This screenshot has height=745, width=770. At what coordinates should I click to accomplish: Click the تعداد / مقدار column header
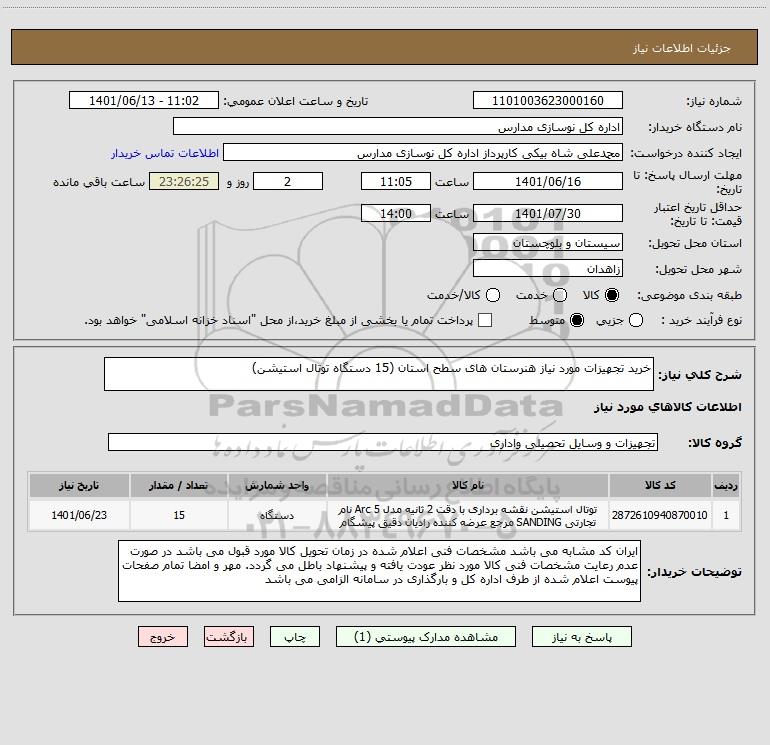[x=179, y=485]
